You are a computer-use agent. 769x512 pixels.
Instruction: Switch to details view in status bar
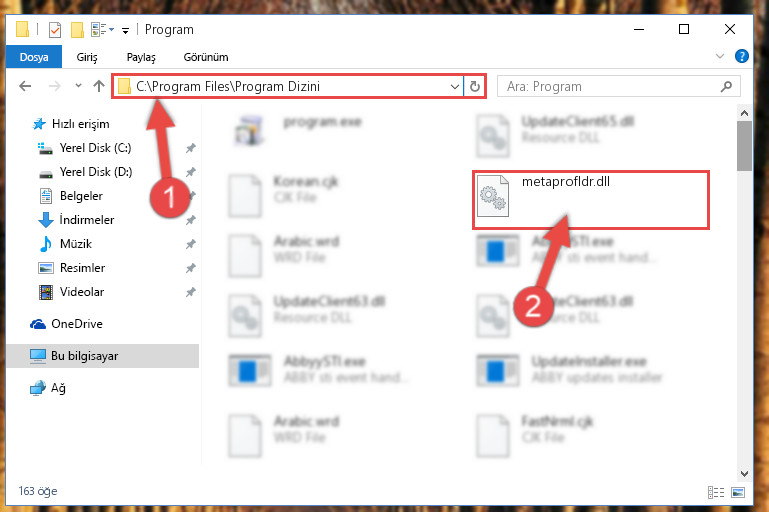tap(716, 492)
